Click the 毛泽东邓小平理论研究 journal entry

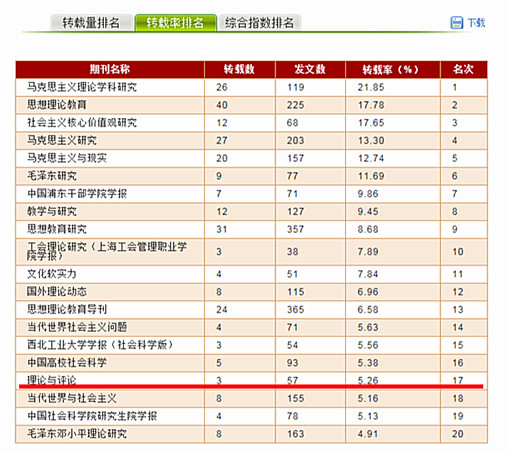point(77,434)
